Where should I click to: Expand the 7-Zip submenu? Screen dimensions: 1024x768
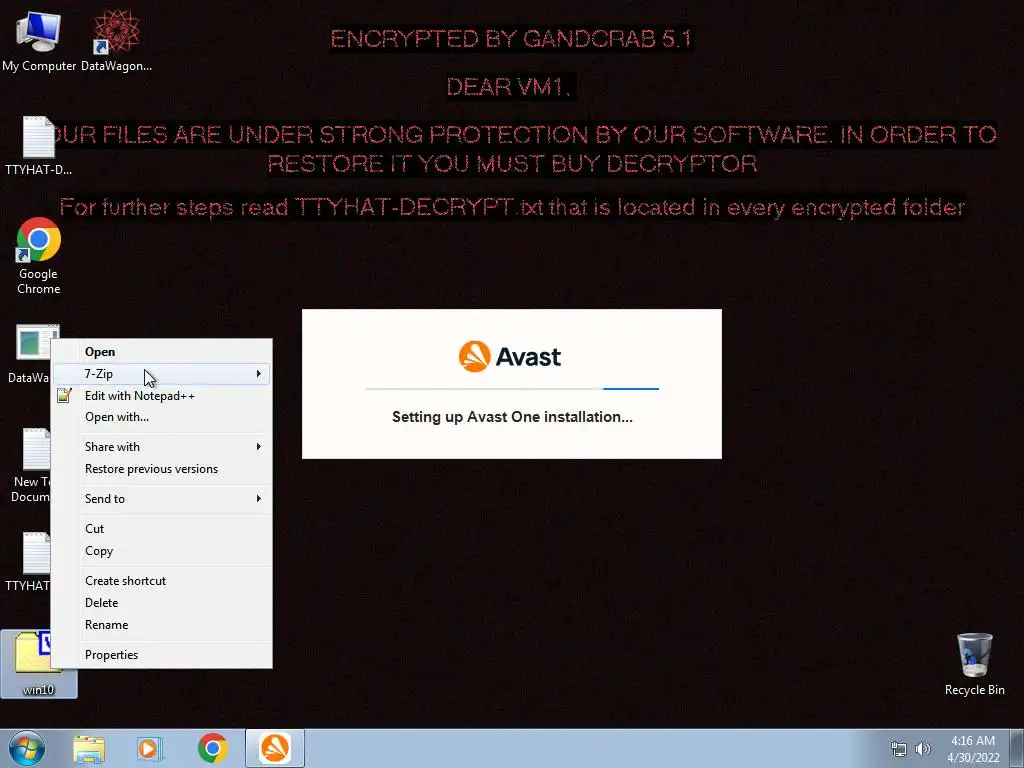tap(161, 374)
